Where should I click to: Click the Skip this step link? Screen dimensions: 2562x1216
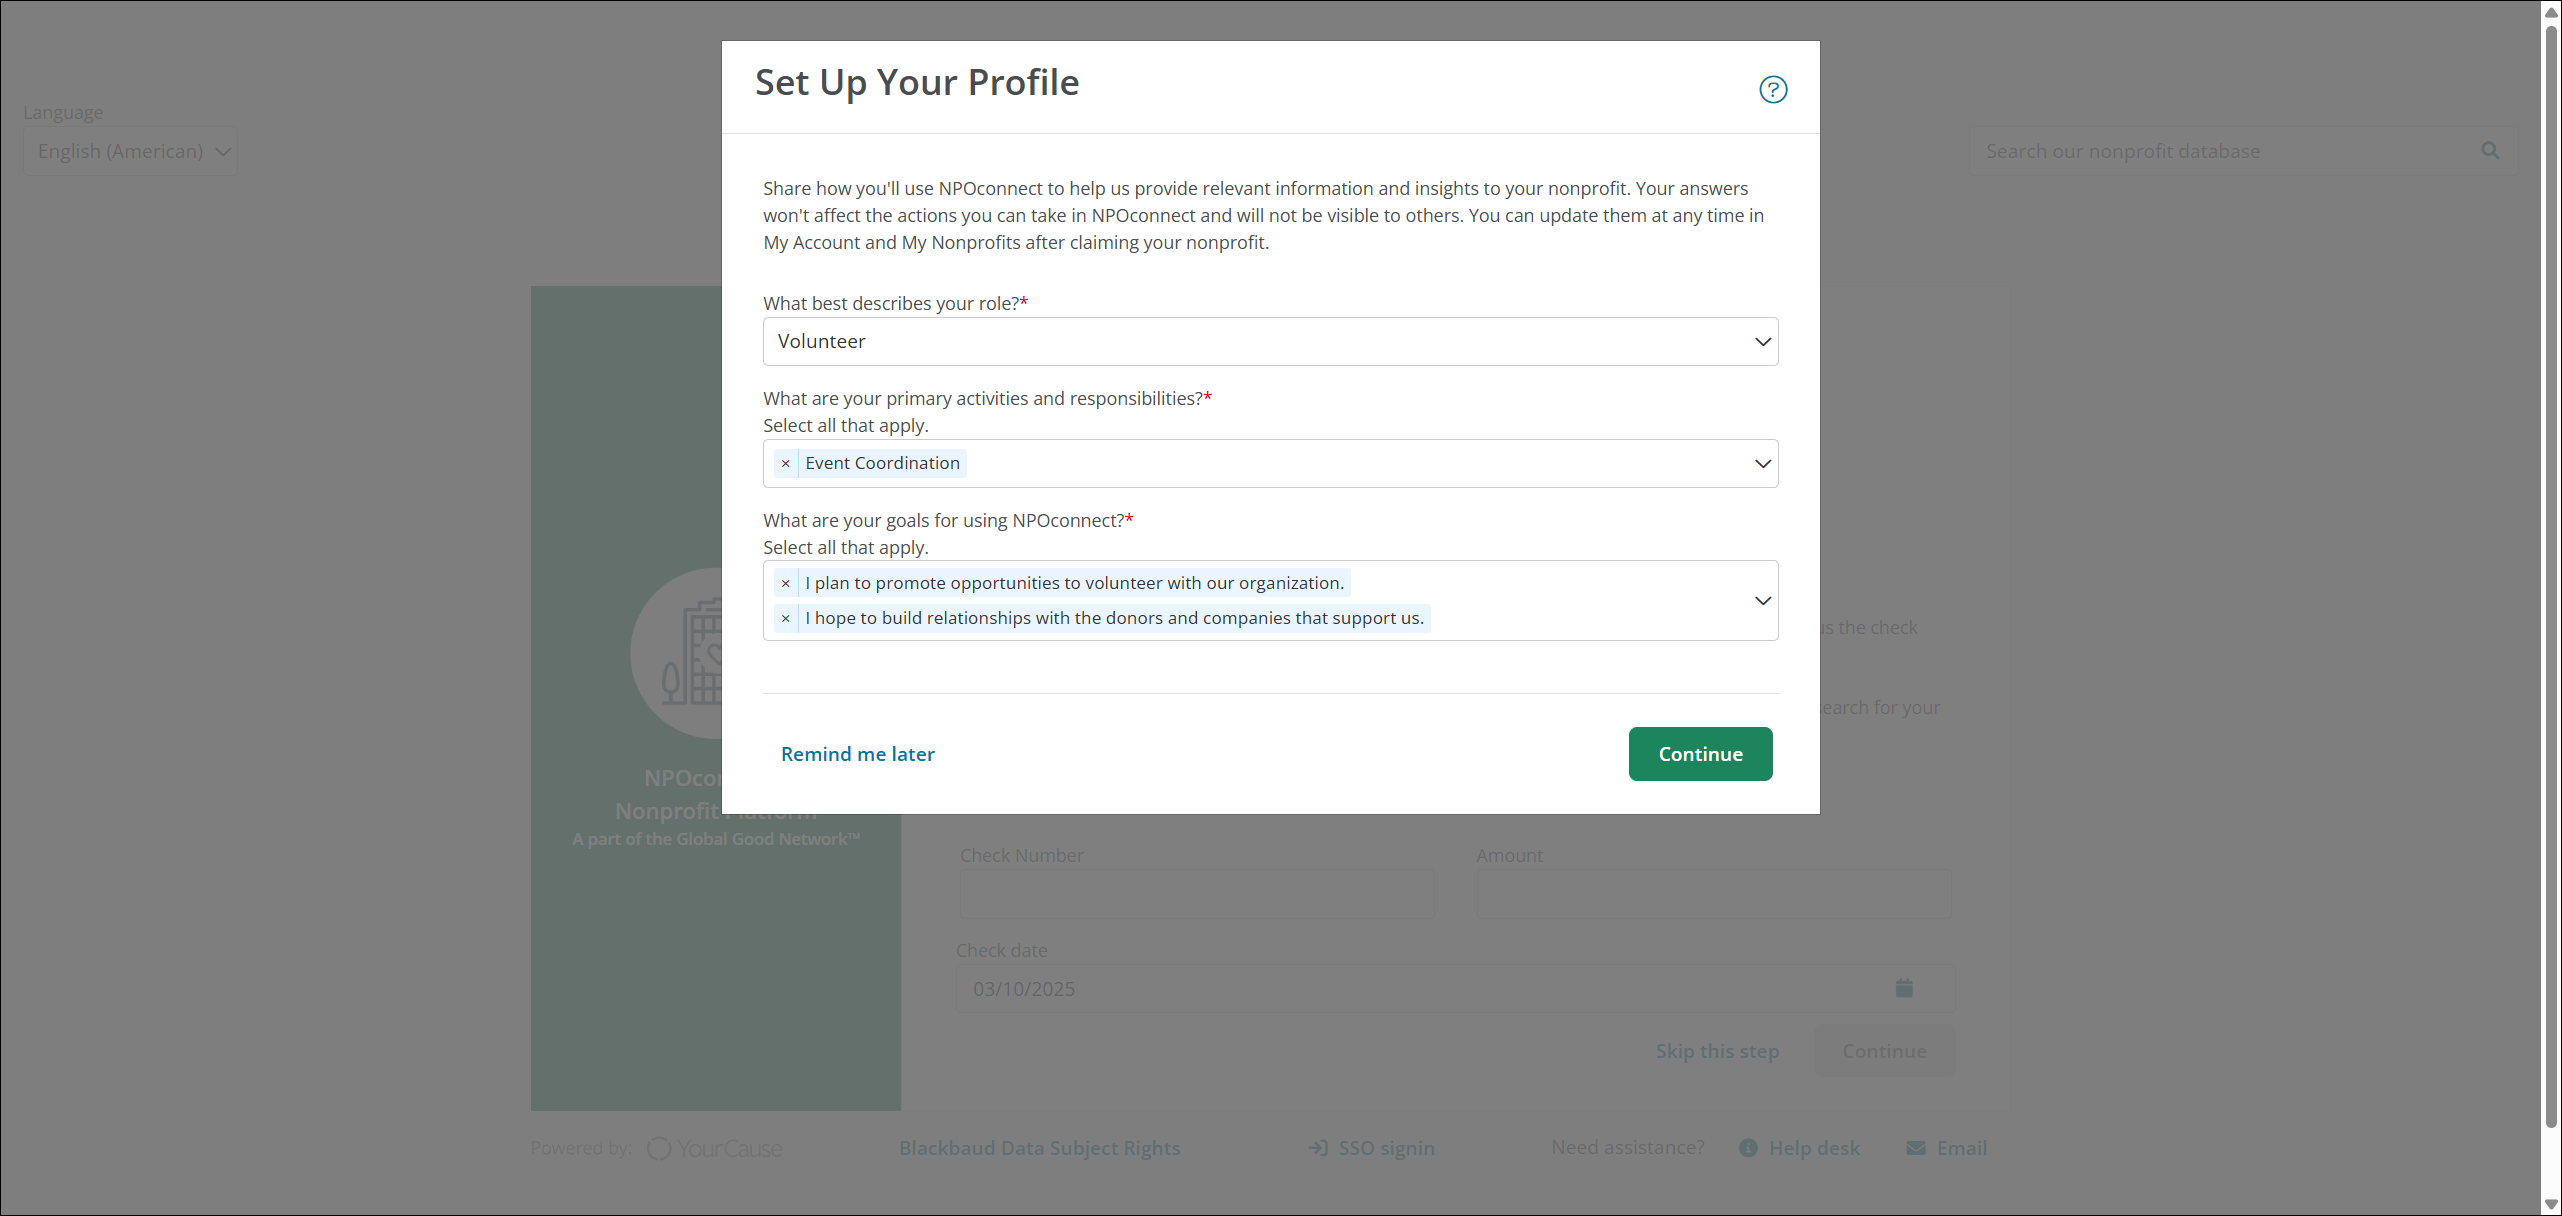pos(1716,1051)
